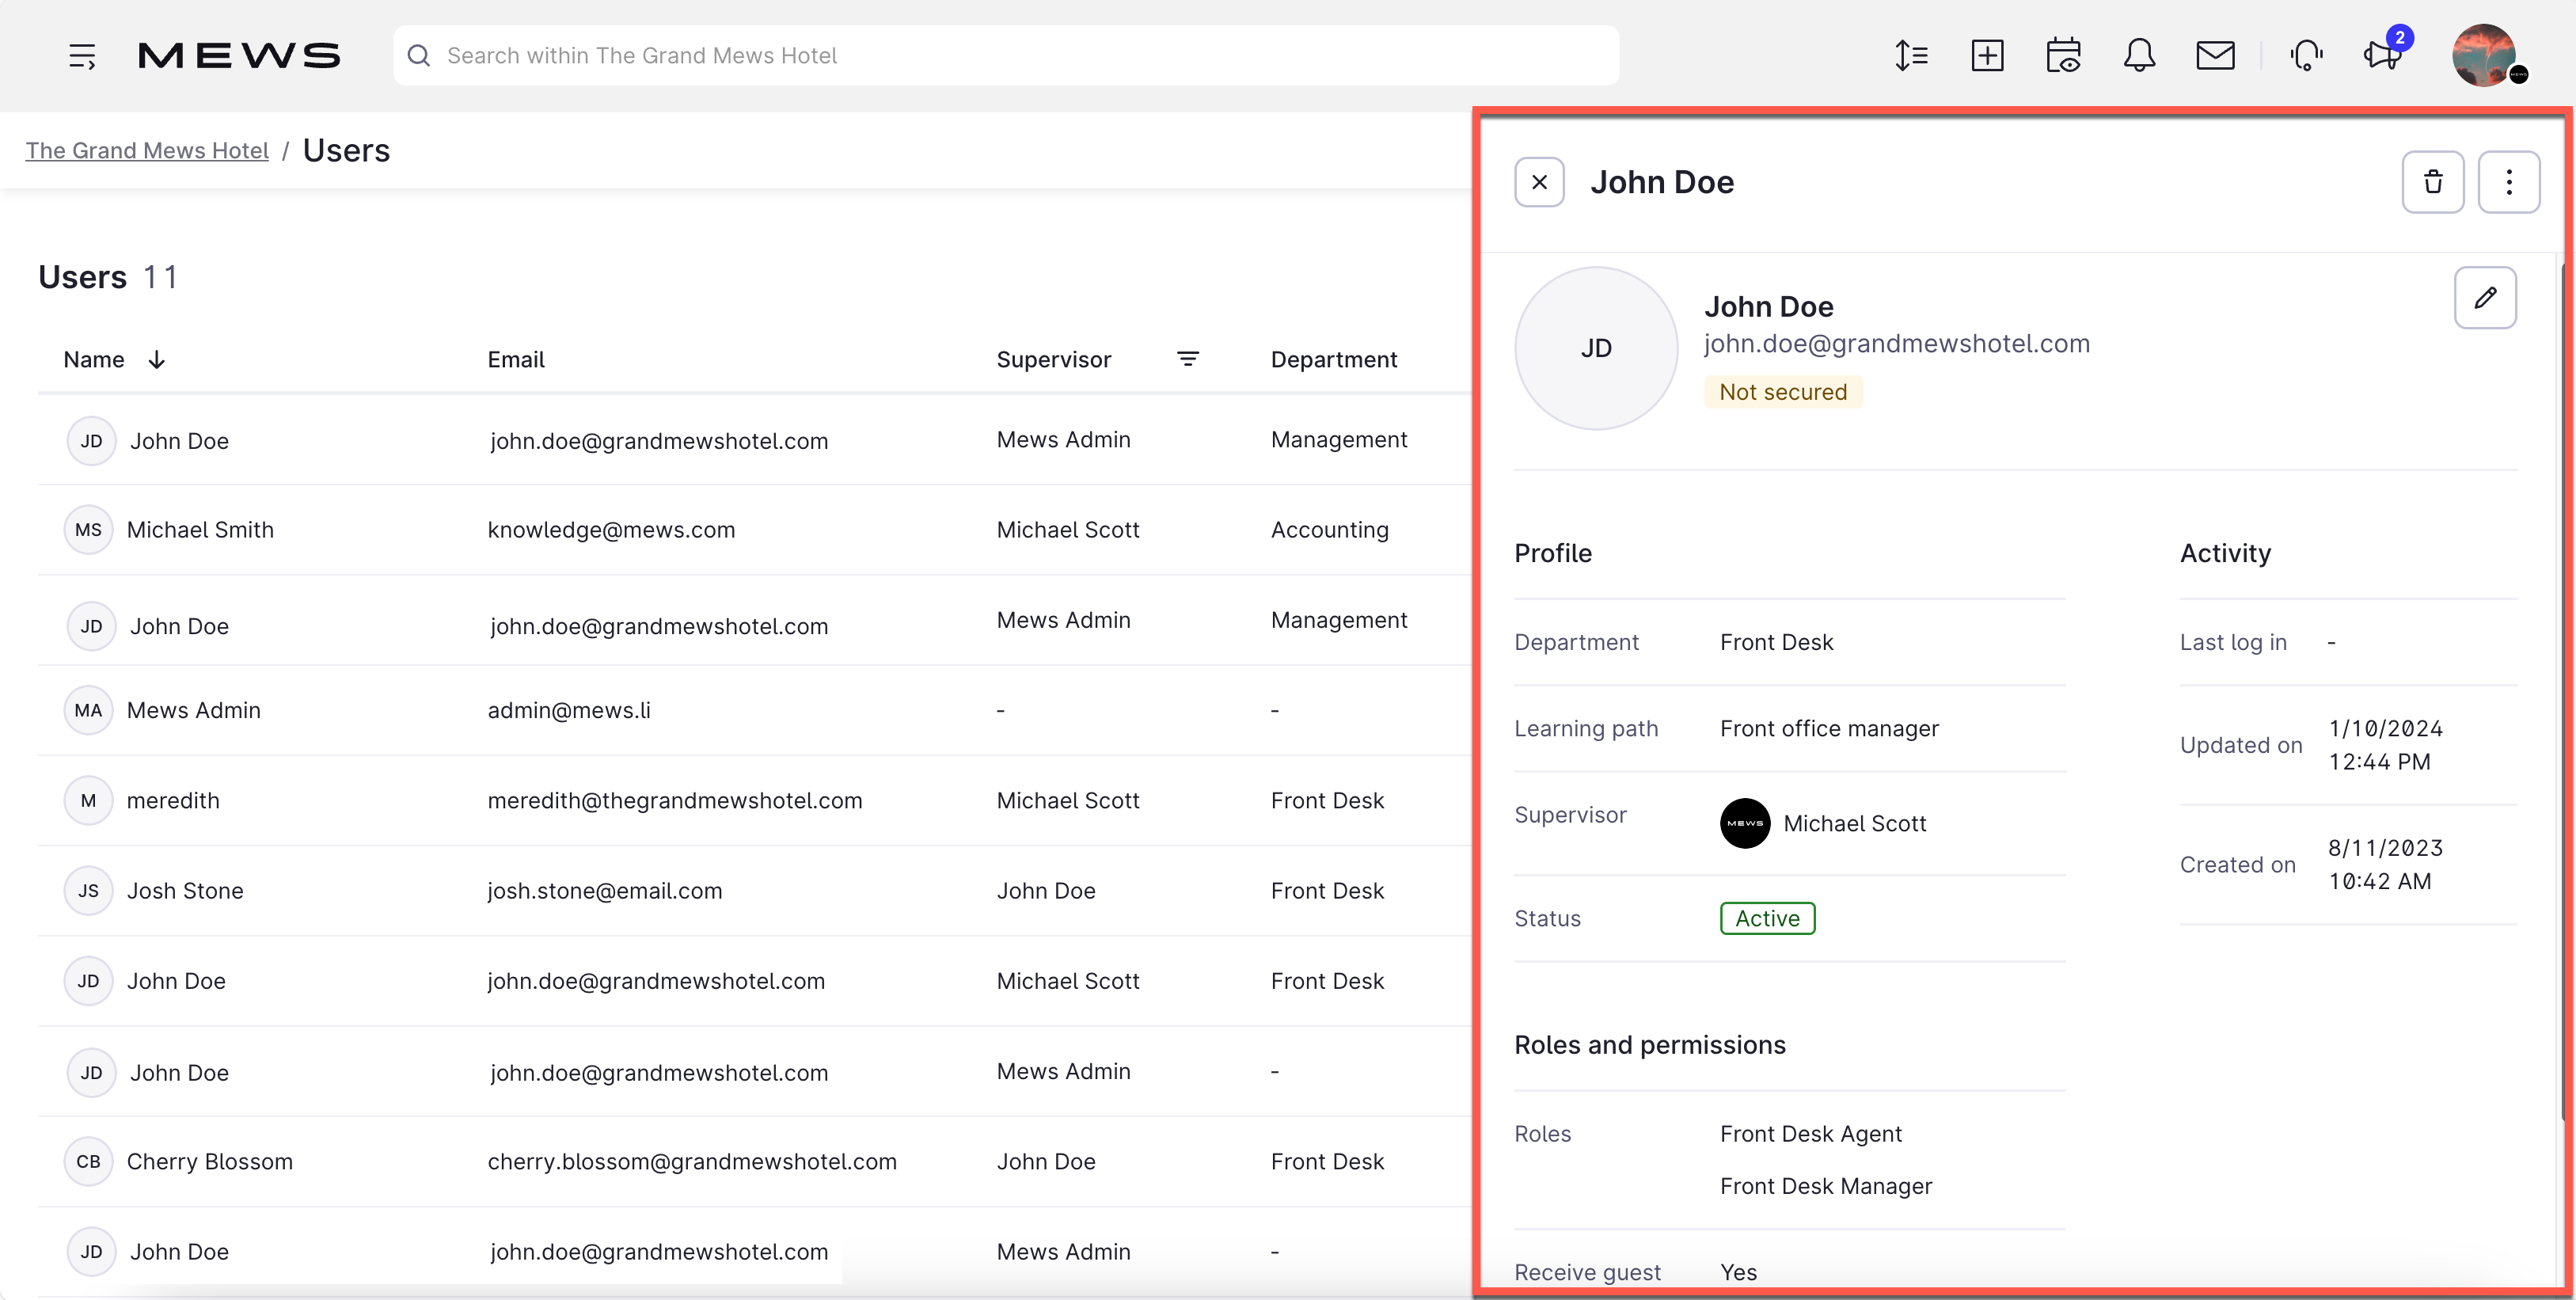Screen dimensions: 2576x1300
Task: Toggle descending sort on the Name column
Action: click(x=157, y=359)
